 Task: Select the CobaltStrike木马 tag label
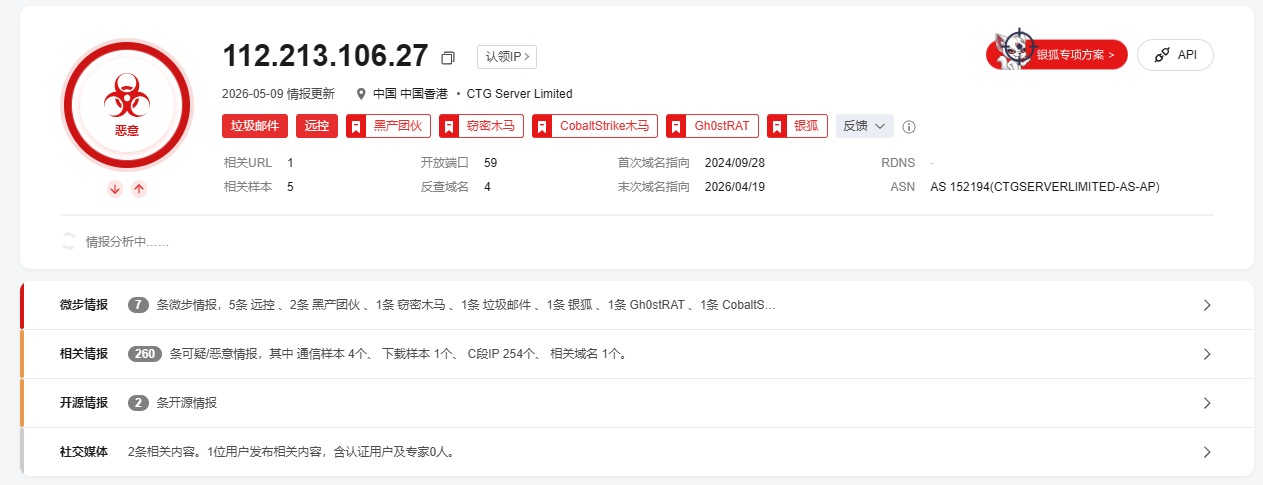[x=604, y=126]
